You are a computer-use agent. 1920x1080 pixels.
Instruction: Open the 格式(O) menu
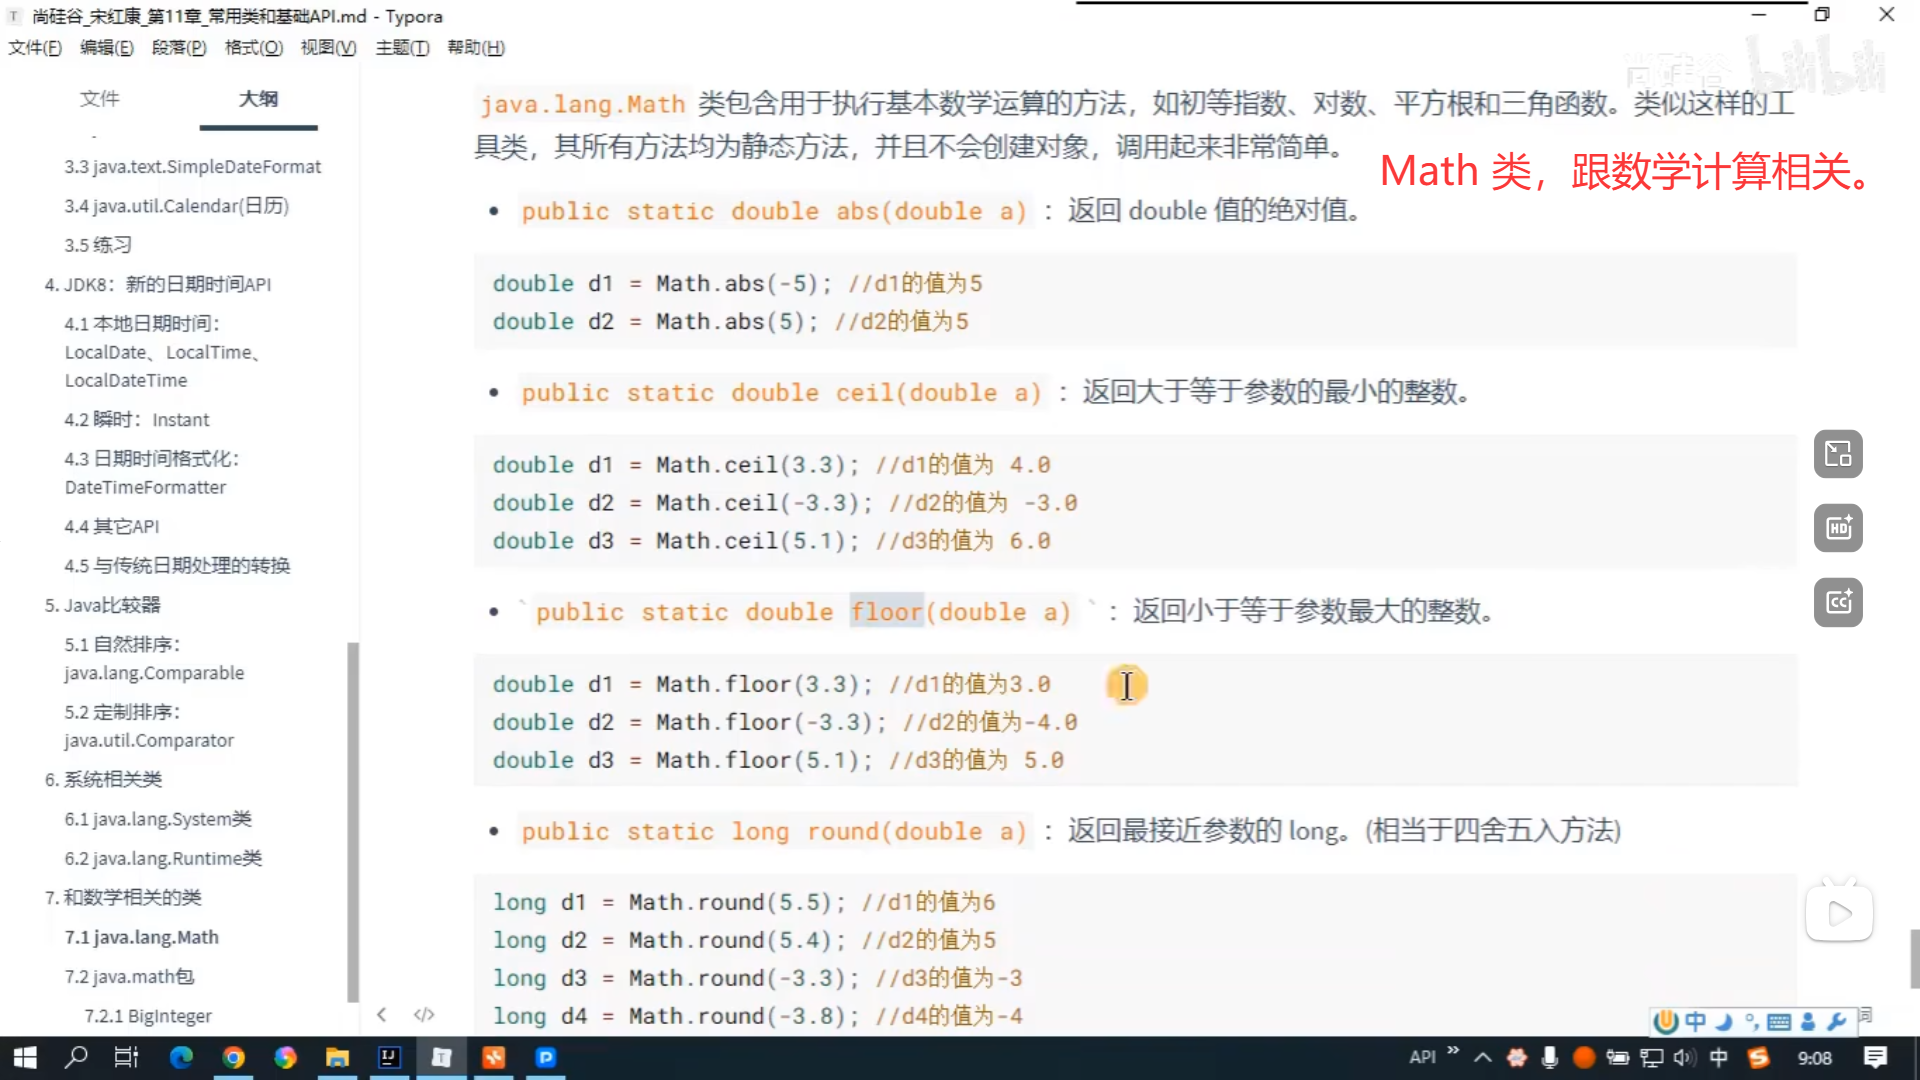(x=253, y=47)
